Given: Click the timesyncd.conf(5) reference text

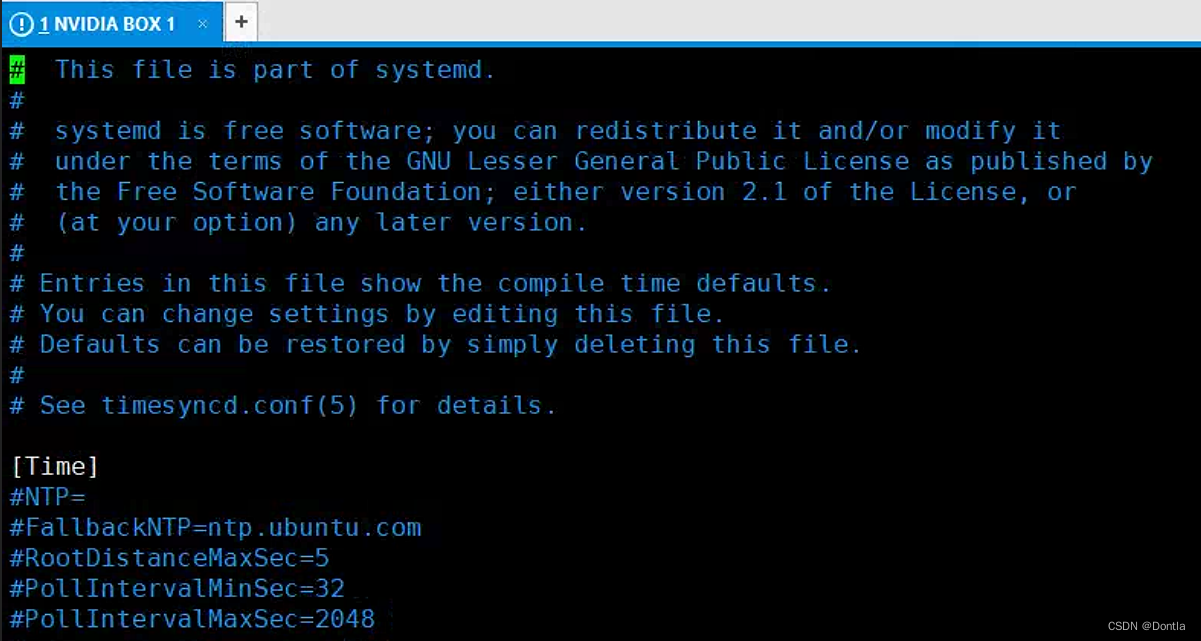Looking at the screenshot, I should (x=229, y=406).
